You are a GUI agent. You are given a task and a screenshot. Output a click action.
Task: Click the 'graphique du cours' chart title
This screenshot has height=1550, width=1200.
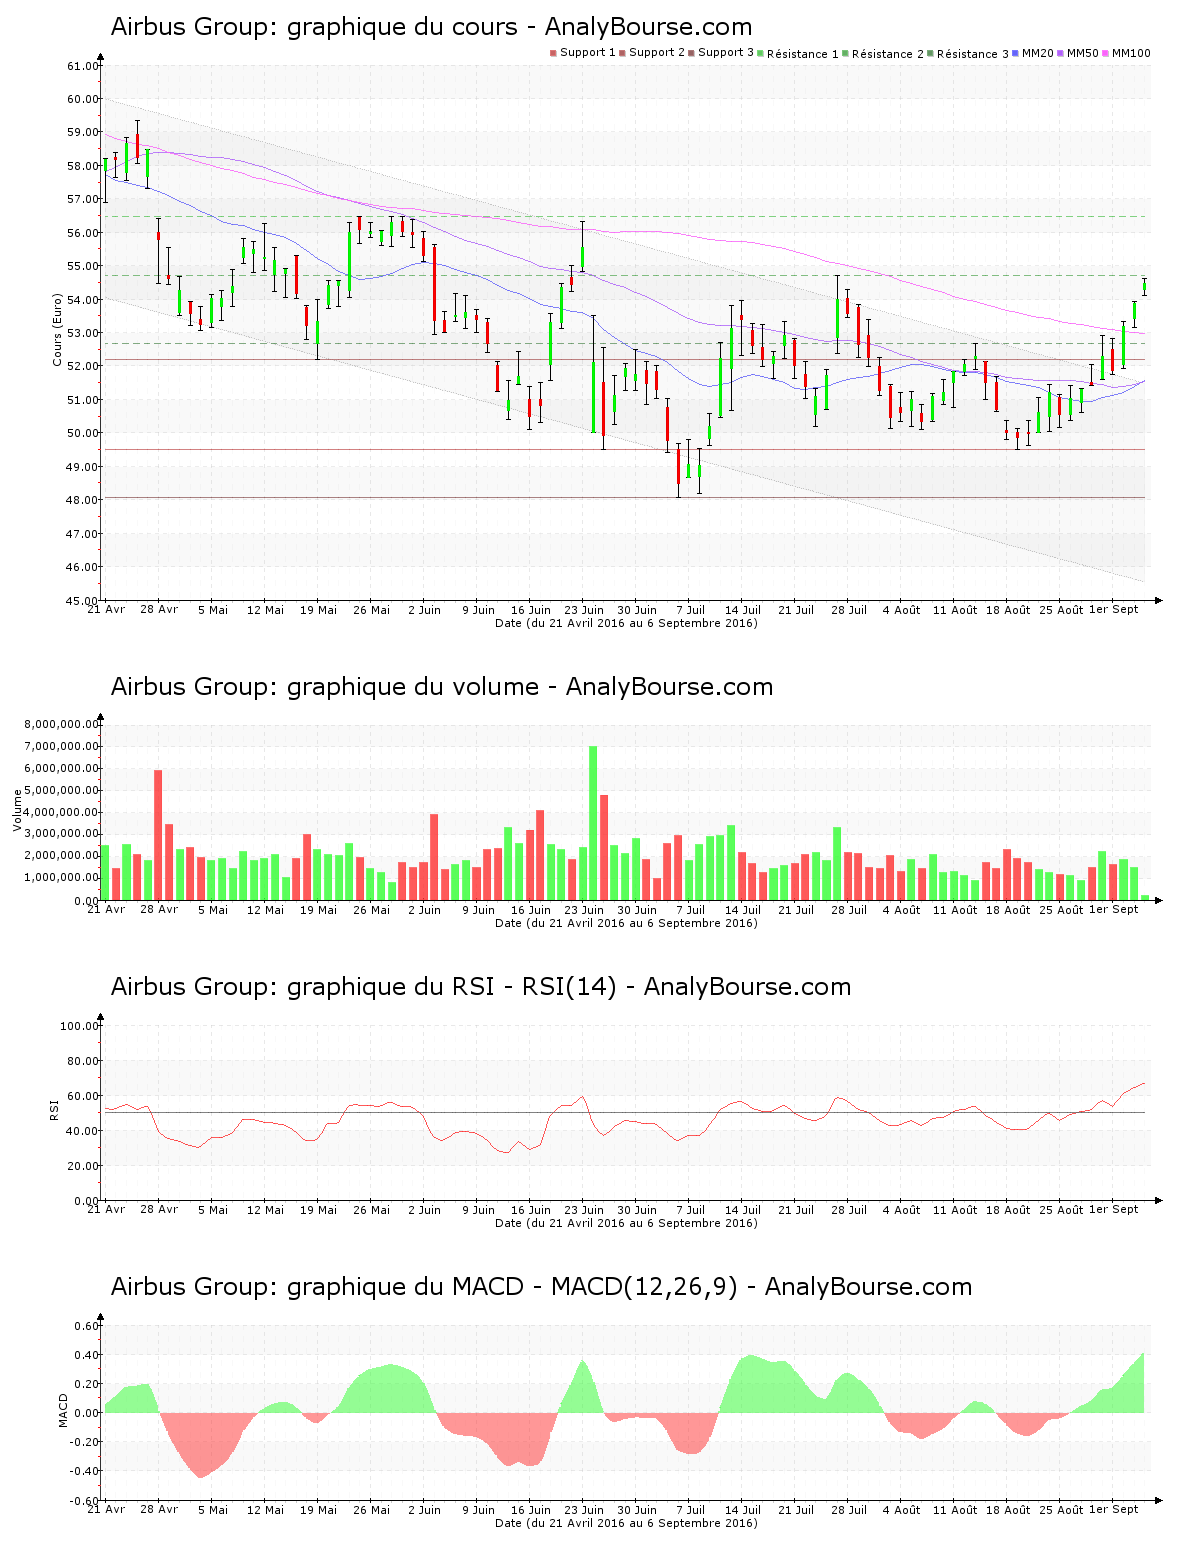[x=431, y=27]
